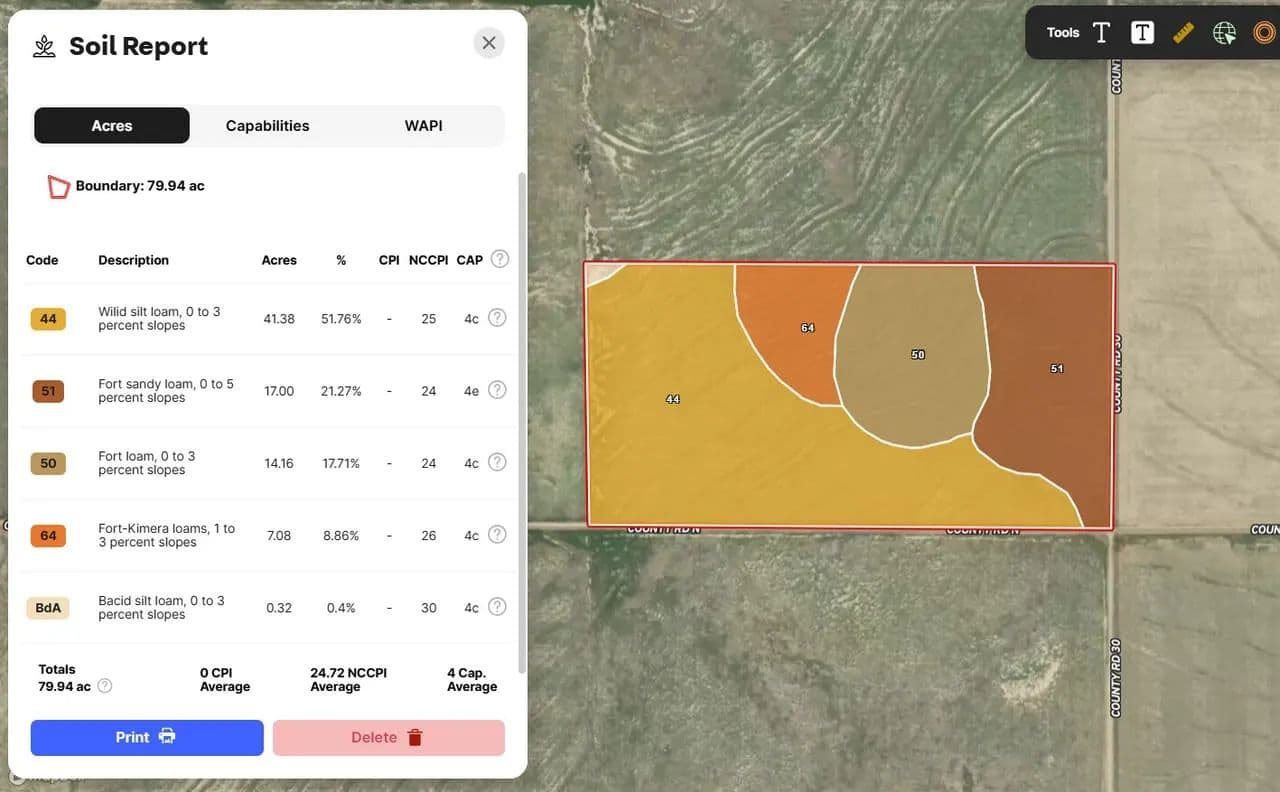1280x792 pixels.
Task: Close the Soil Report panel
Action: 488,43
